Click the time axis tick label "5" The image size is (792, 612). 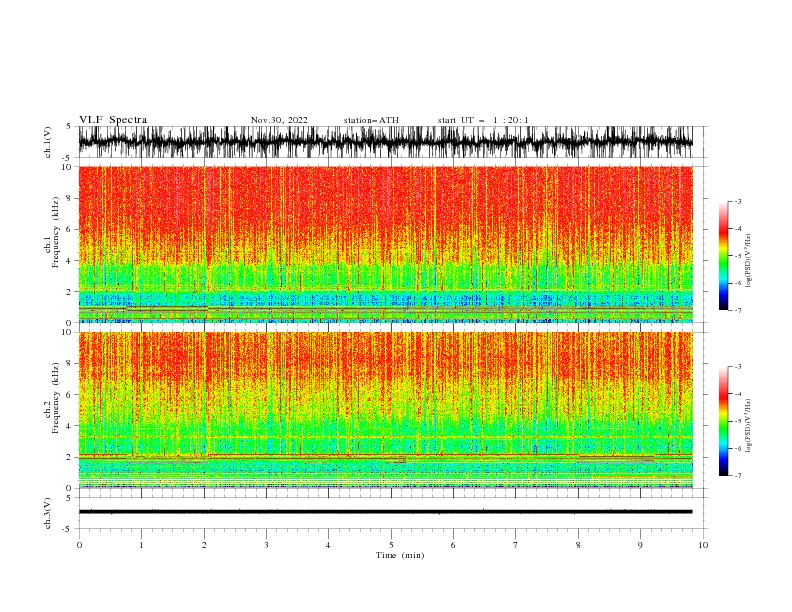[x=391, y=545]
